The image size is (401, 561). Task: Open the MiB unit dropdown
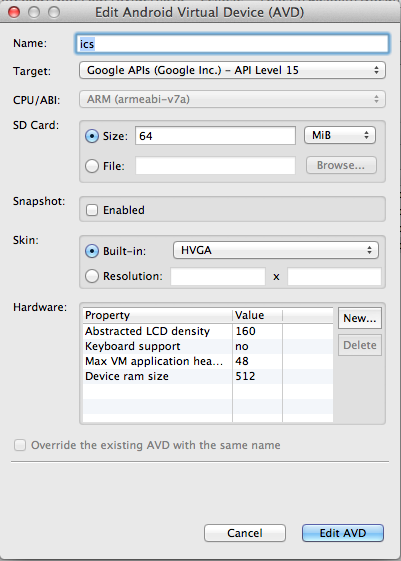tap(339, 135)
